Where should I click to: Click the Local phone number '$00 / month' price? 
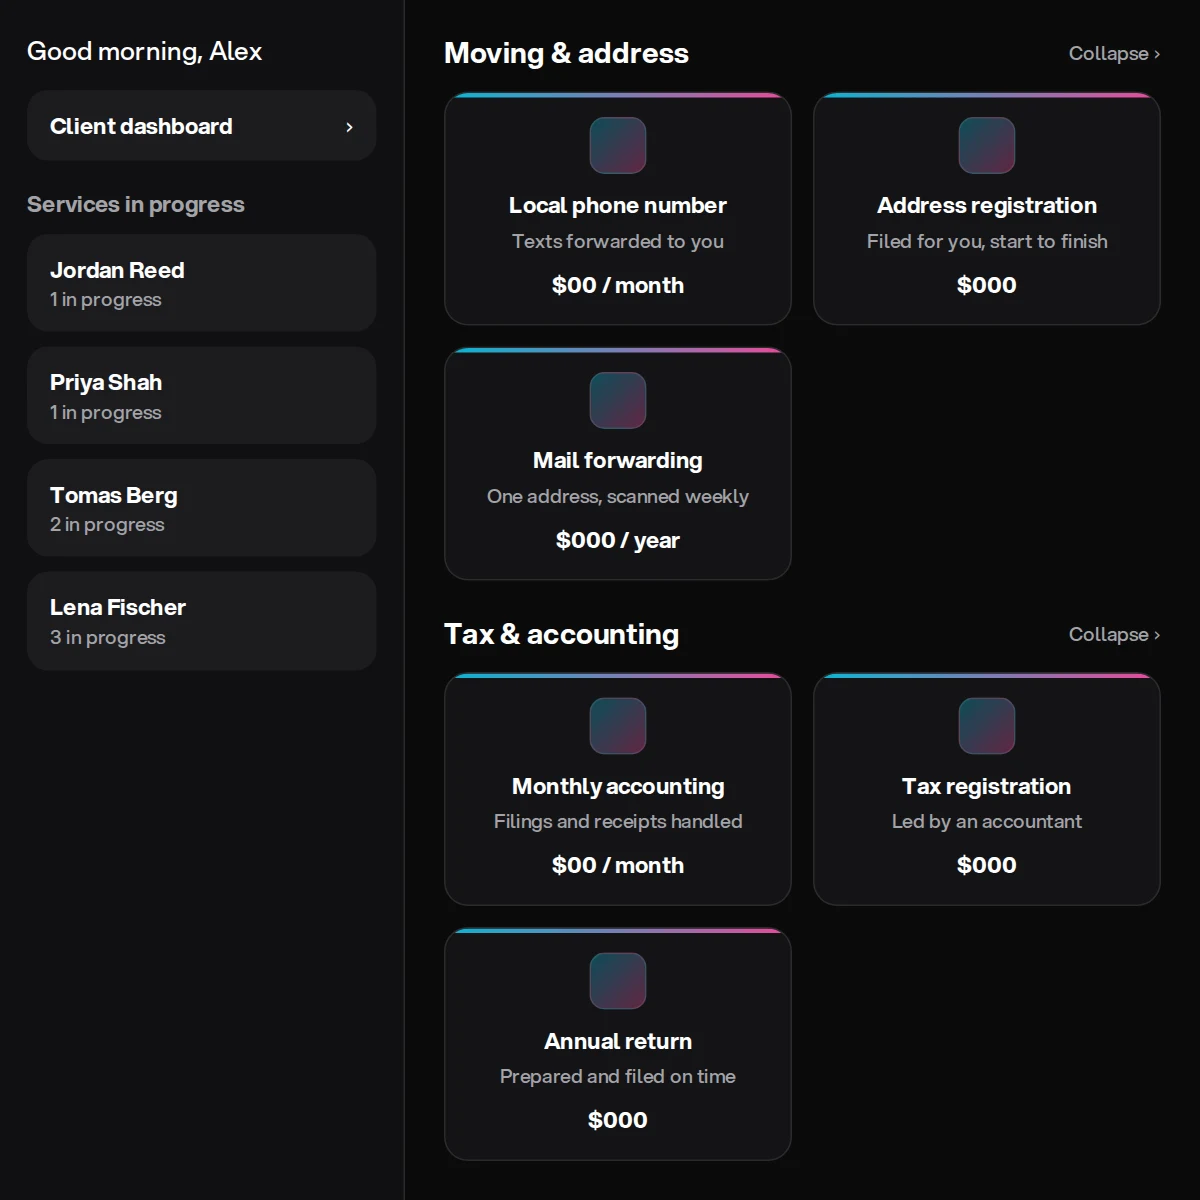(618, 285)
